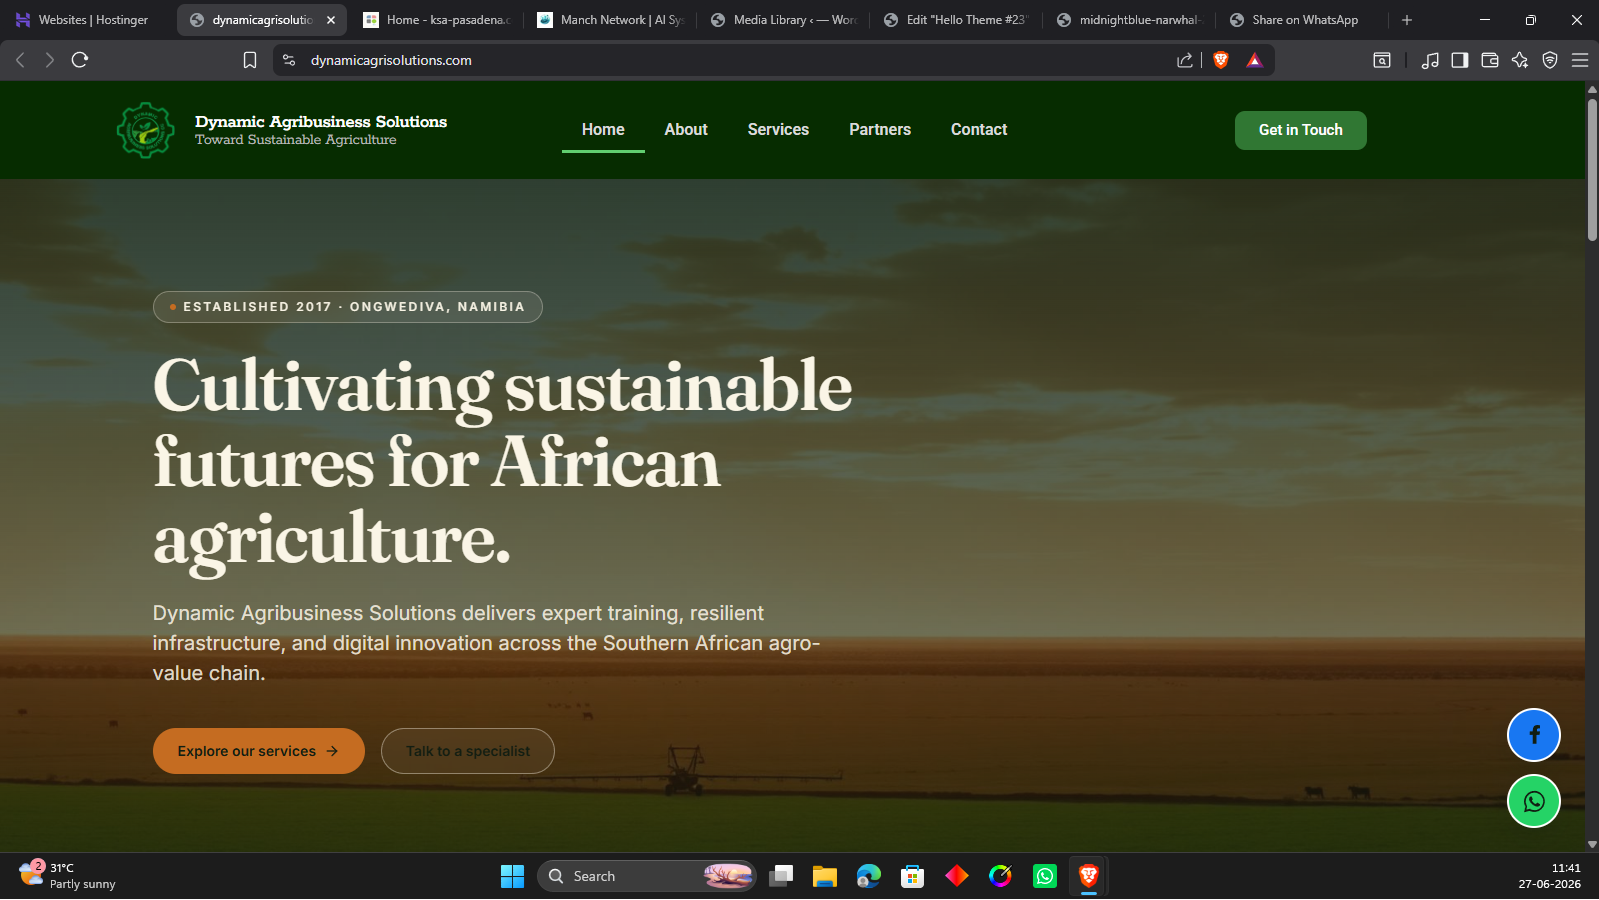Open site settings icon in the address bar
Screen dimensions: 1599x900
click(289, 60)
